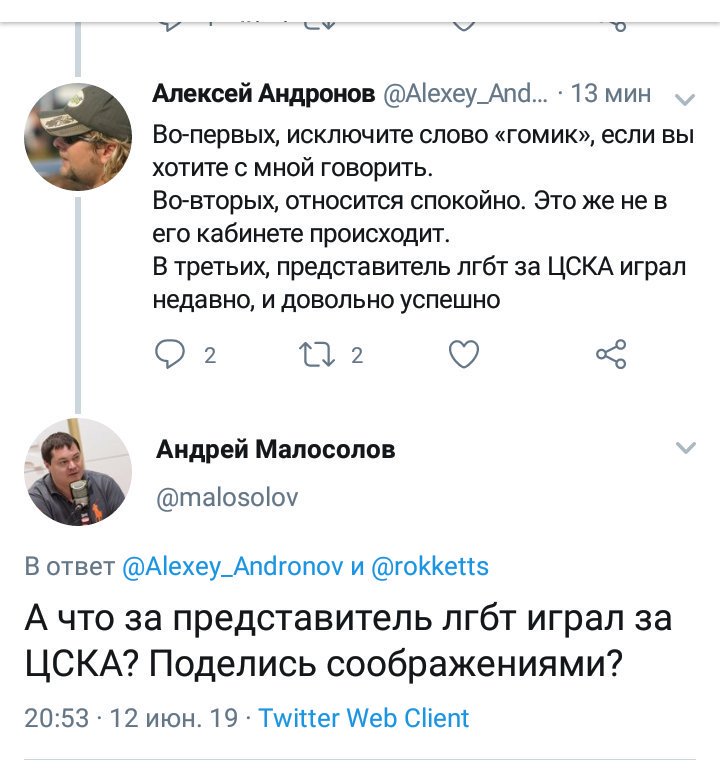Viewport: 720px width, 779px height.
Task: Open the chevron menu beside Андрей Малосолов
Action: [686, 448]
